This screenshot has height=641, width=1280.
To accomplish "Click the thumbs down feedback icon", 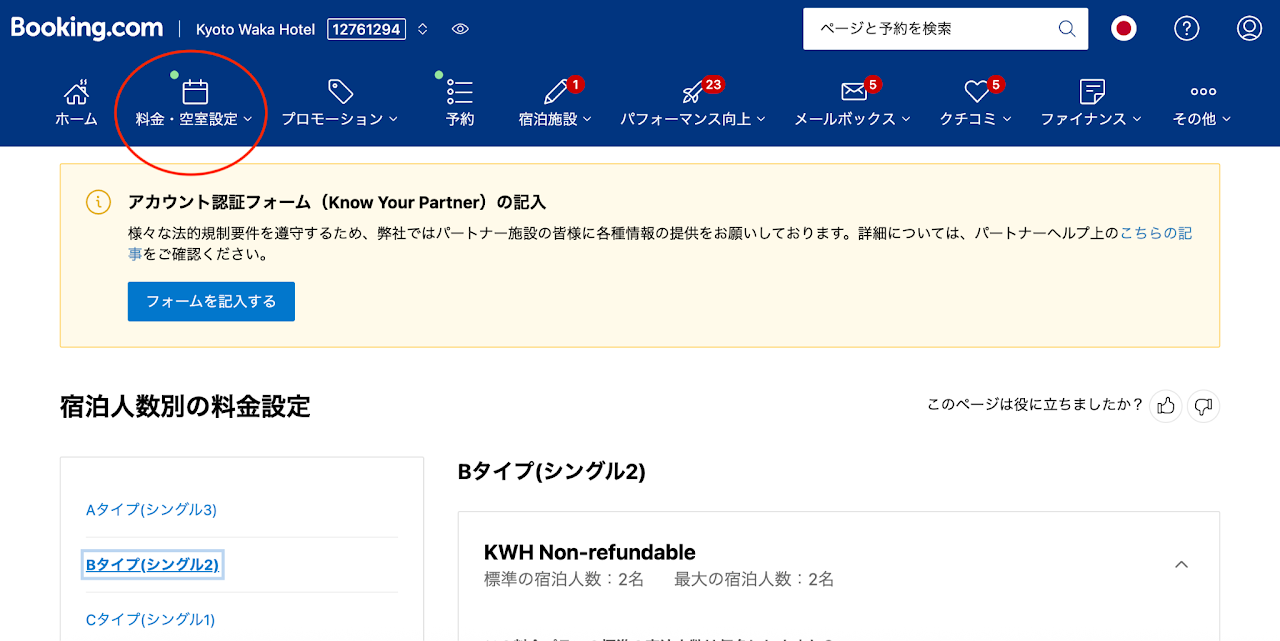I will [1204, 406].
